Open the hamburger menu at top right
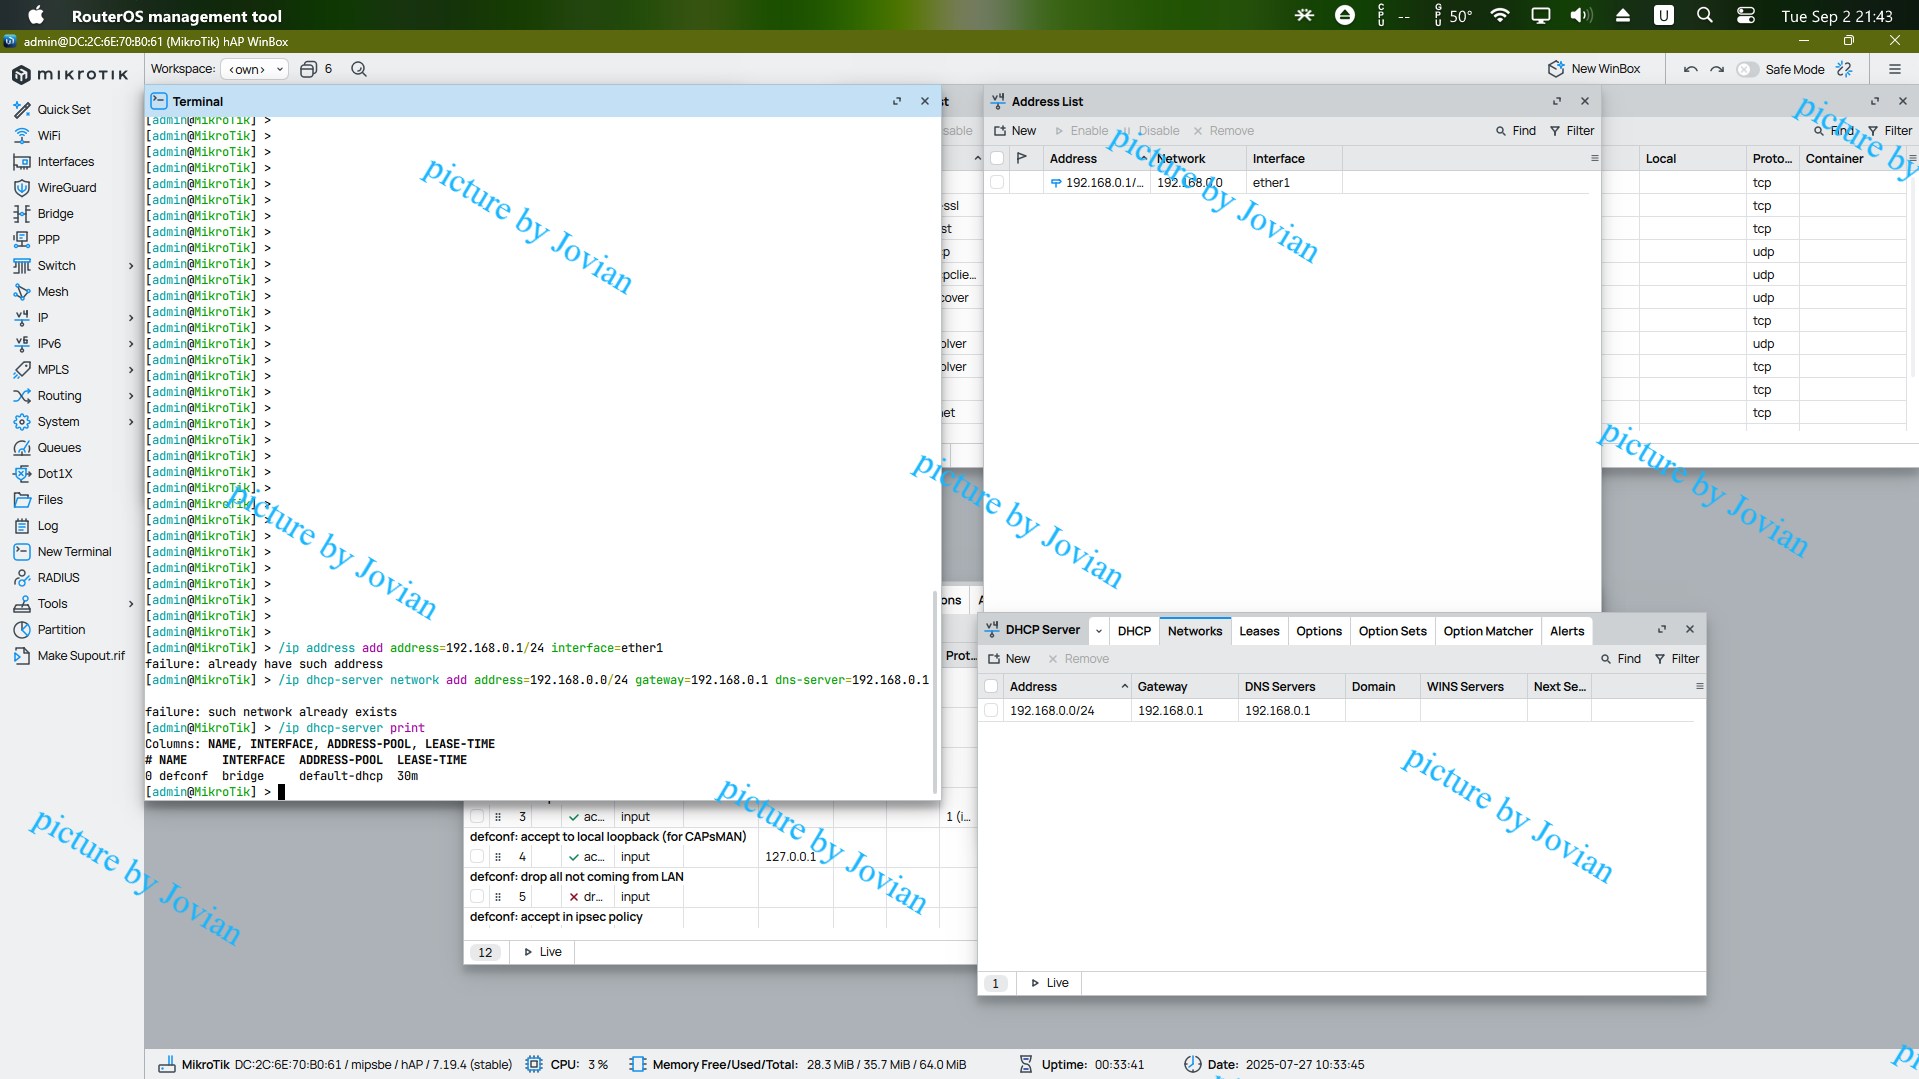 (x=1894, y=69)
